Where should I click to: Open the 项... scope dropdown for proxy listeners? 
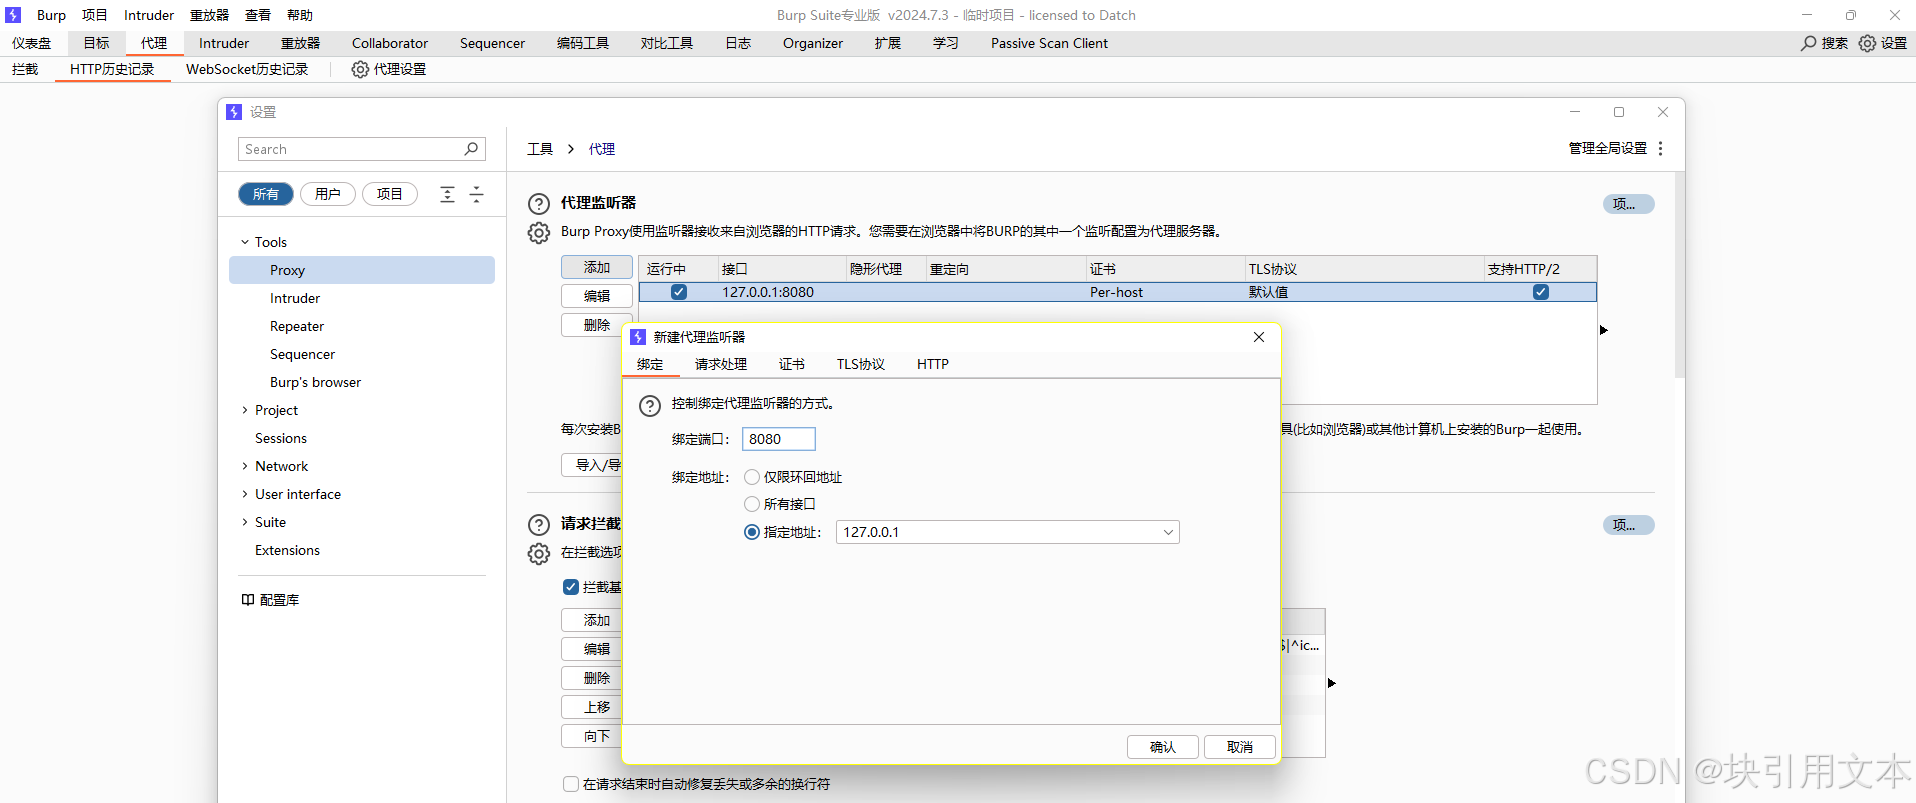click(x=1629, y=204)
